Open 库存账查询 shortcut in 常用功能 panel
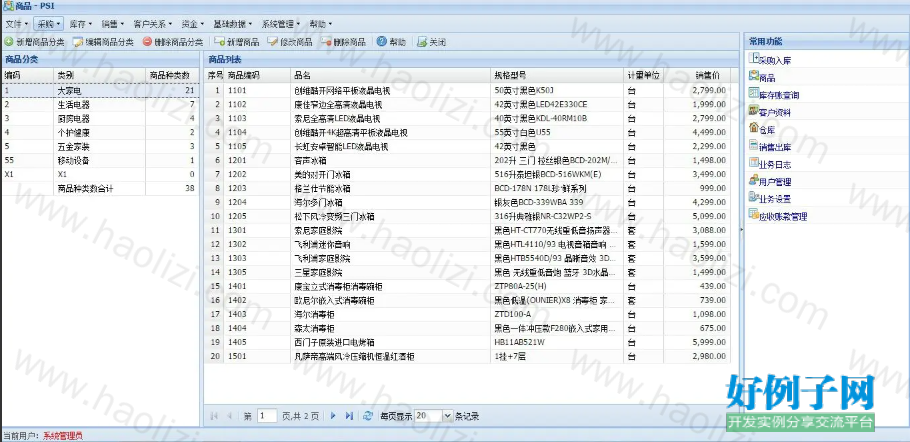Viewport: 910px width, 442px height. tap(774, 94)
